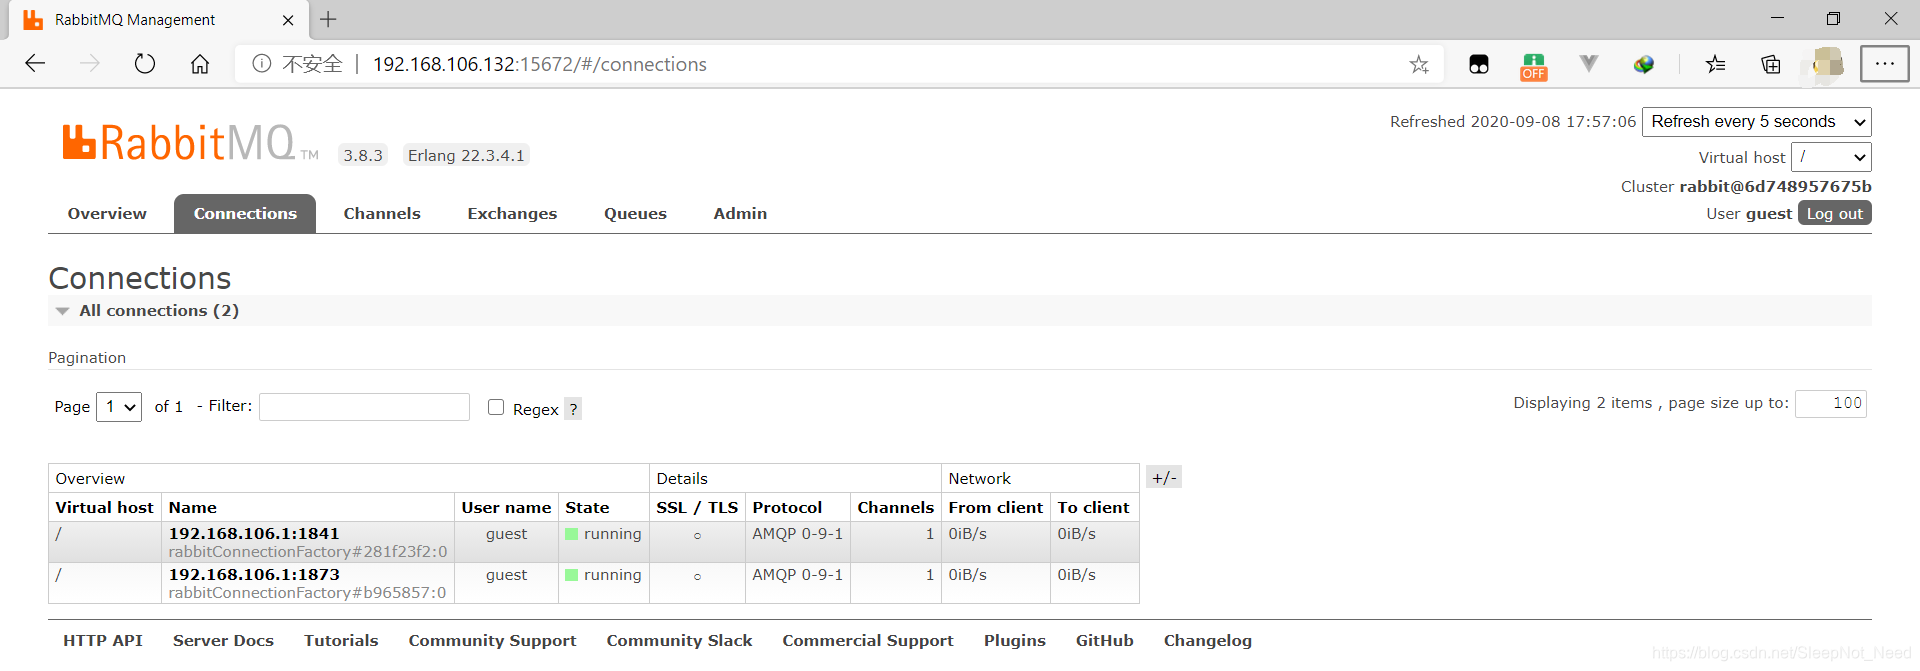Open the Changelog link
This screenshot has width=1920, height=671.
(x=1208, y=641)
